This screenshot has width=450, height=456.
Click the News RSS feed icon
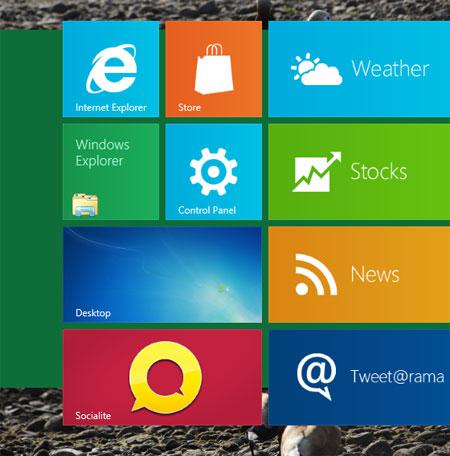tap(316, 274)
